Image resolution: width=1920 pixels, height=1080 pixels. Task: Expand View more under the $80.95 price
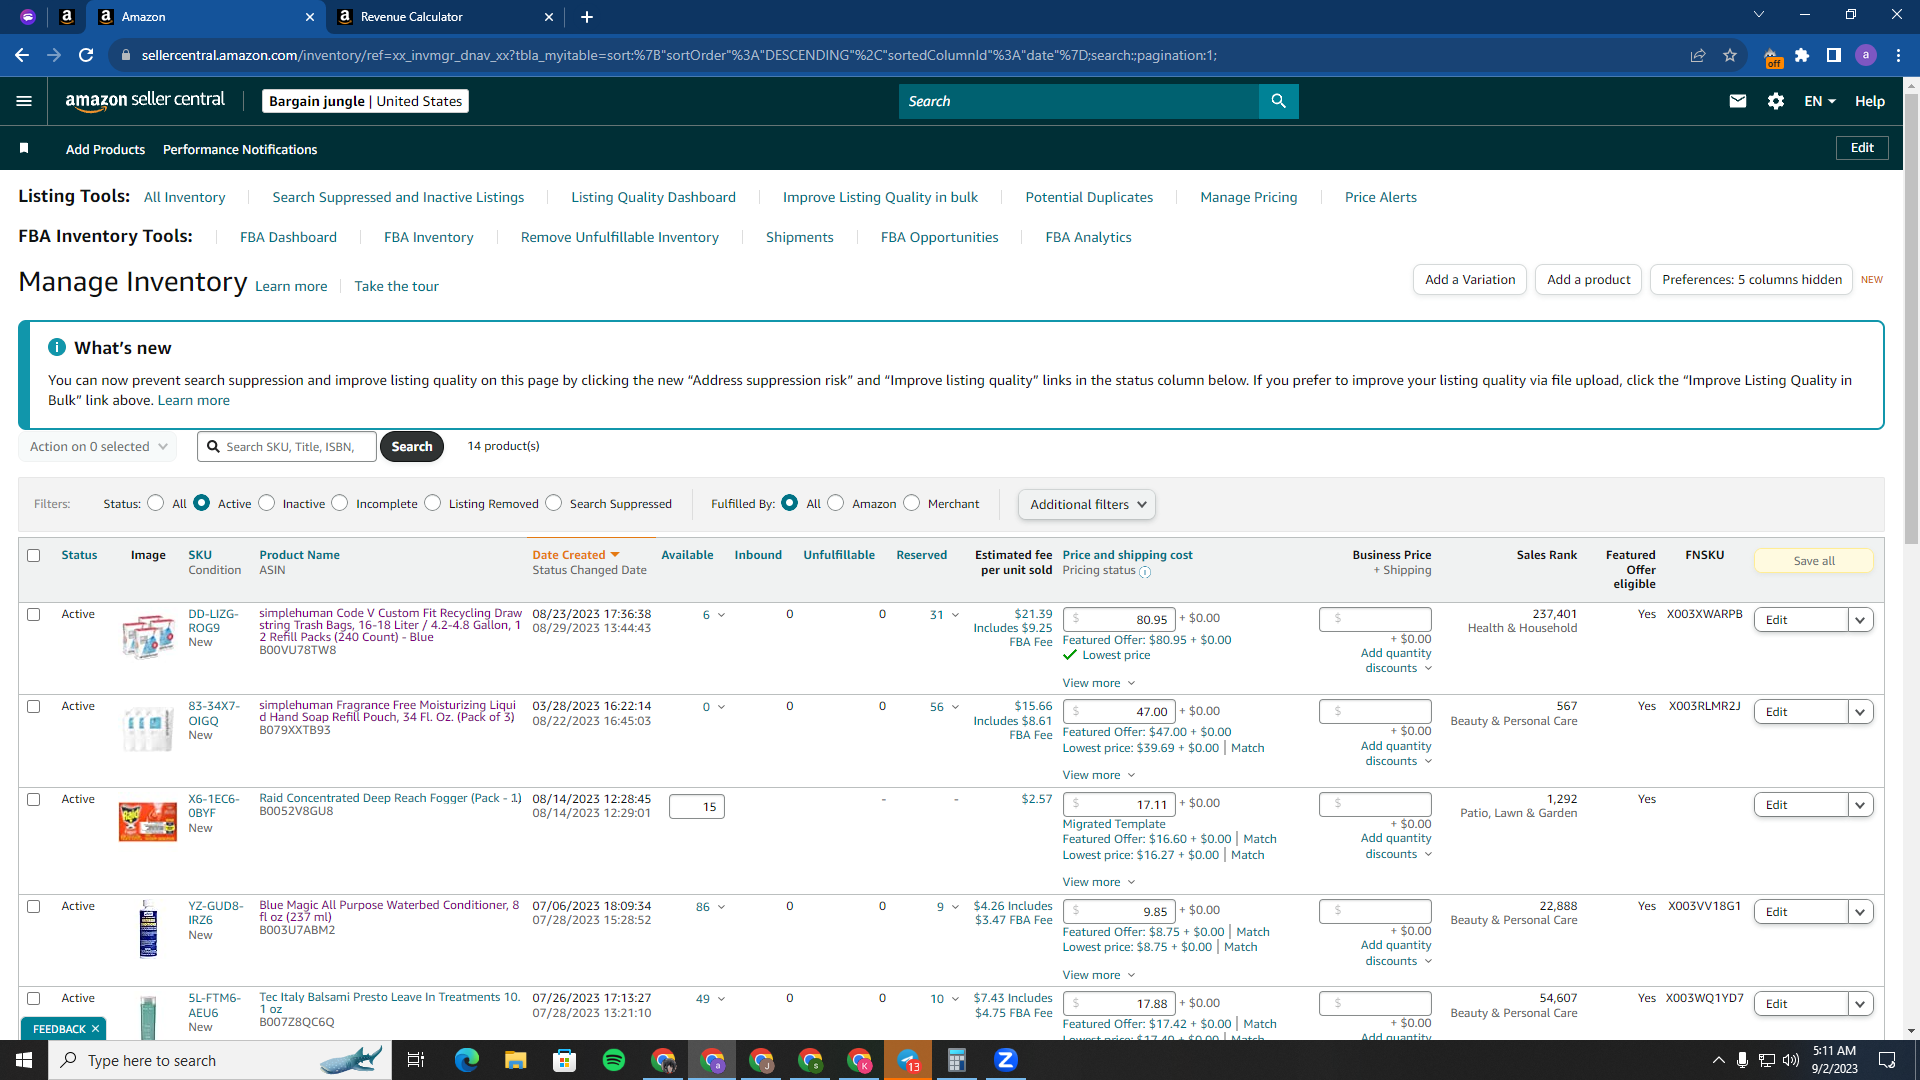[1099, 683]
